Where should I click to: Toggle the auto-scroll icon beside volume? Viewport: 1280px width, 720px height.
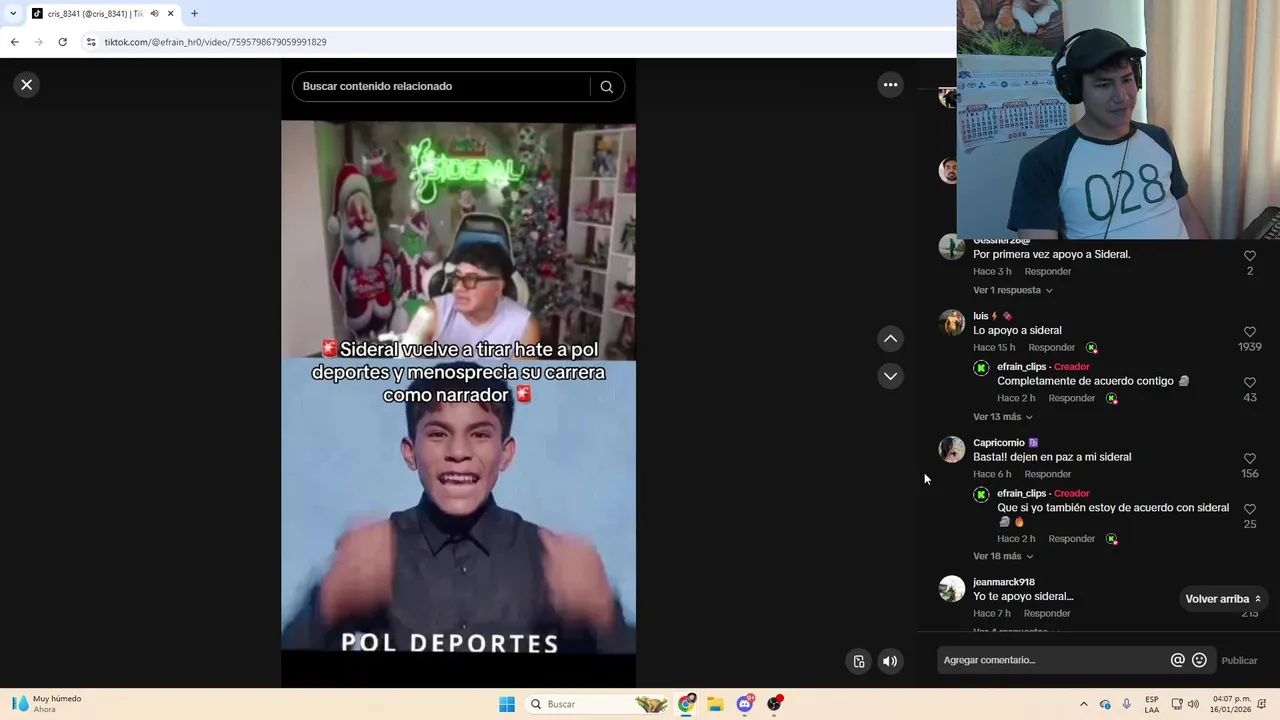pos(859,661)
